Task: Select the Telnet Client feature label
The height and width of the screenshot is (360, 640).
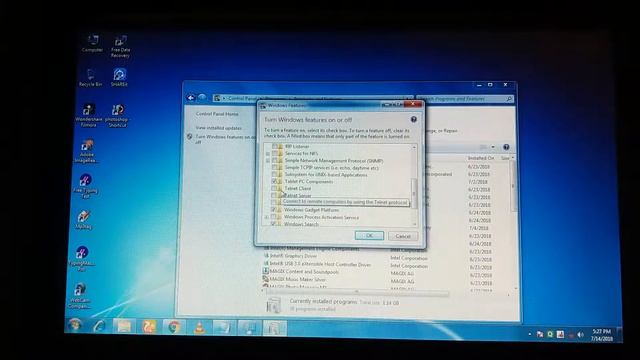Action: point(298,189)
